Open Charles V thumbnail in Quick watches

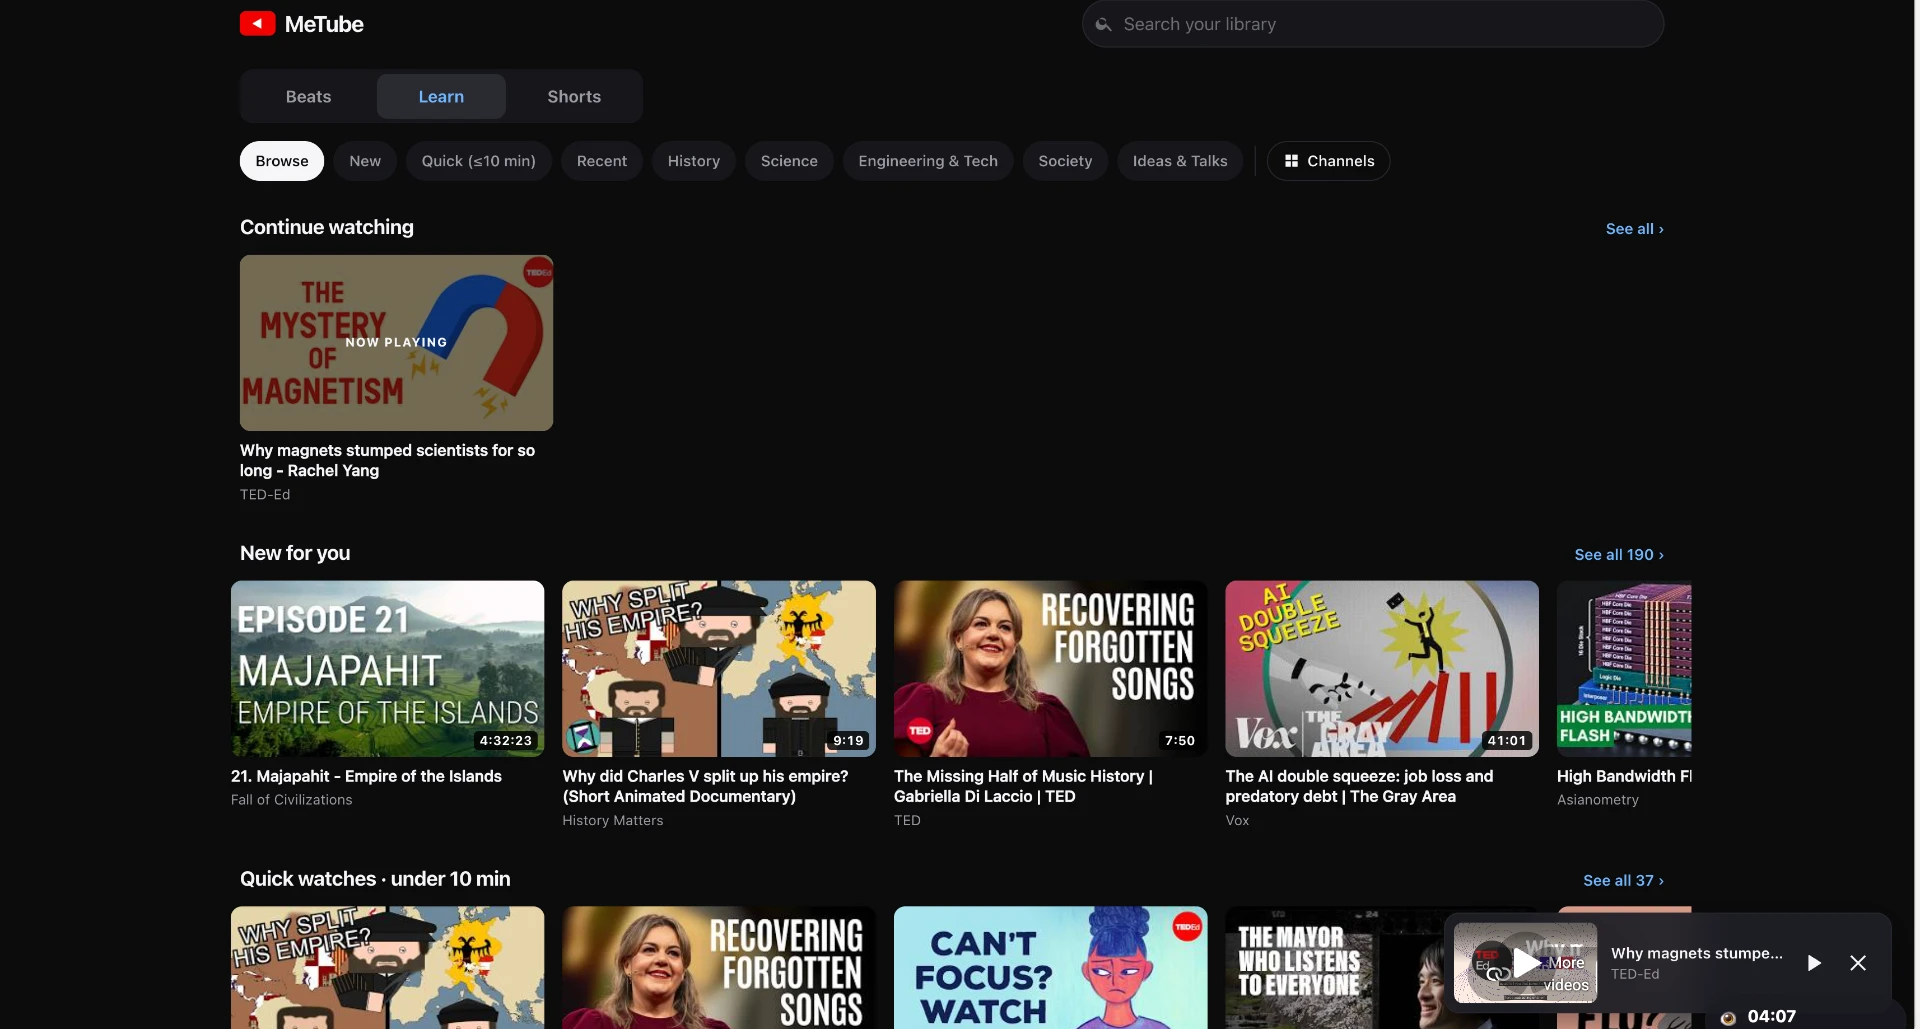(387, 968)
